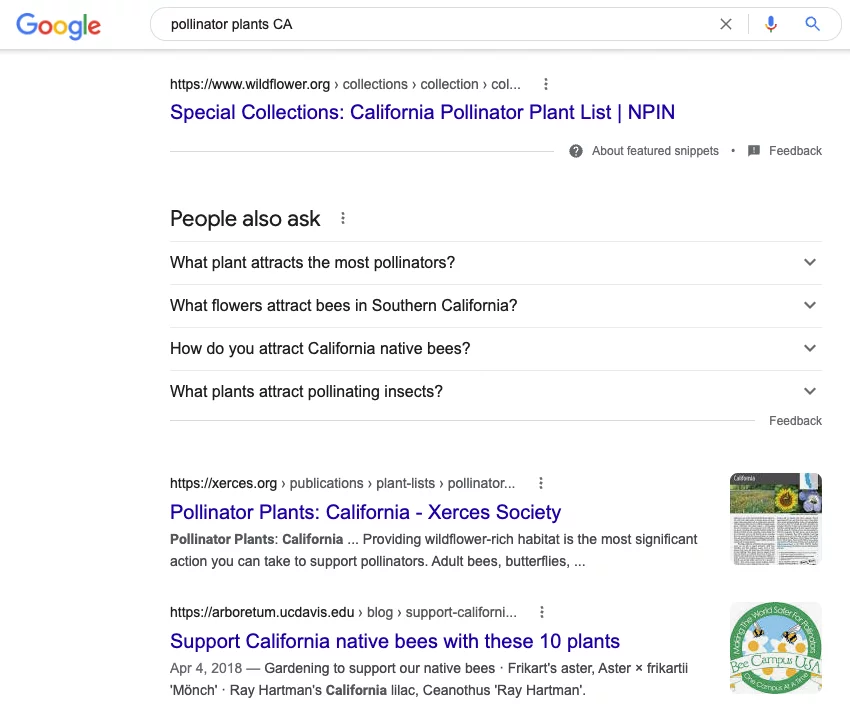Viewport: 850px width, 723px height.
Task: Click 'What plants attract pollinating insects?' text
Action: point(306,391)
